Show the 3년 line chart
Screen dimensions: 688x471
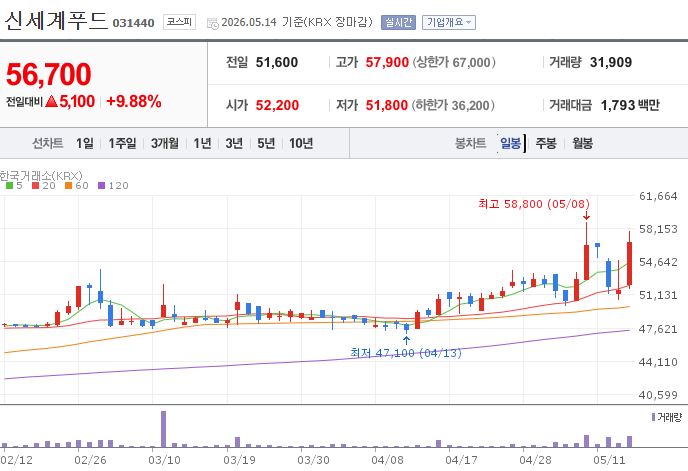coord(234,143)
